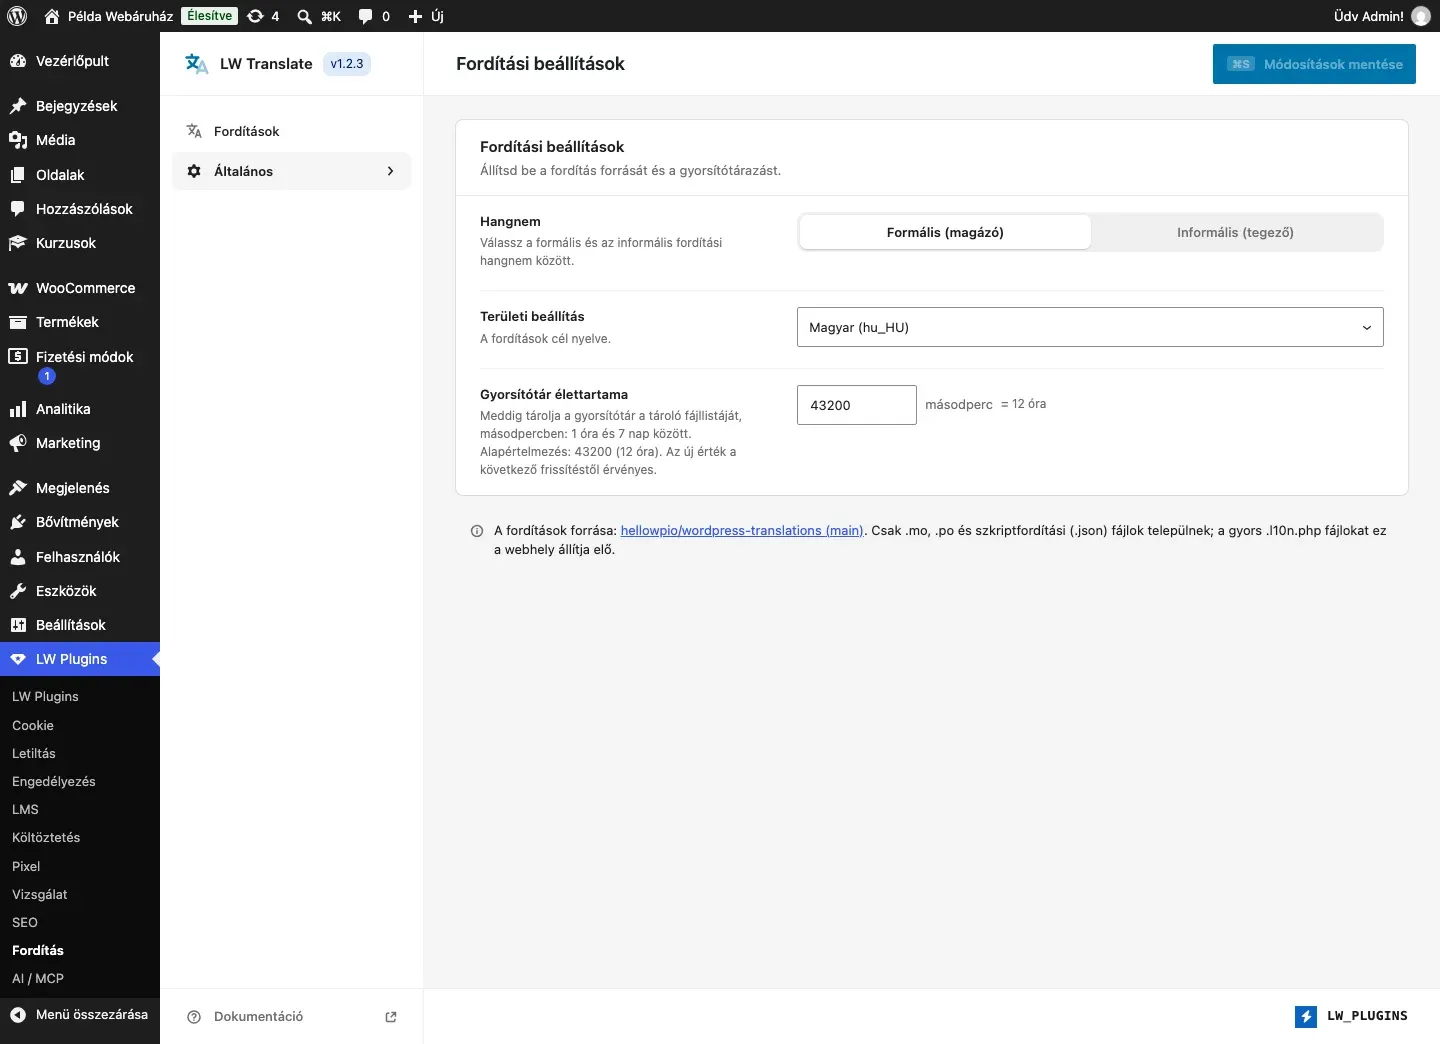Click the Analitika bar chart icon

18,409
